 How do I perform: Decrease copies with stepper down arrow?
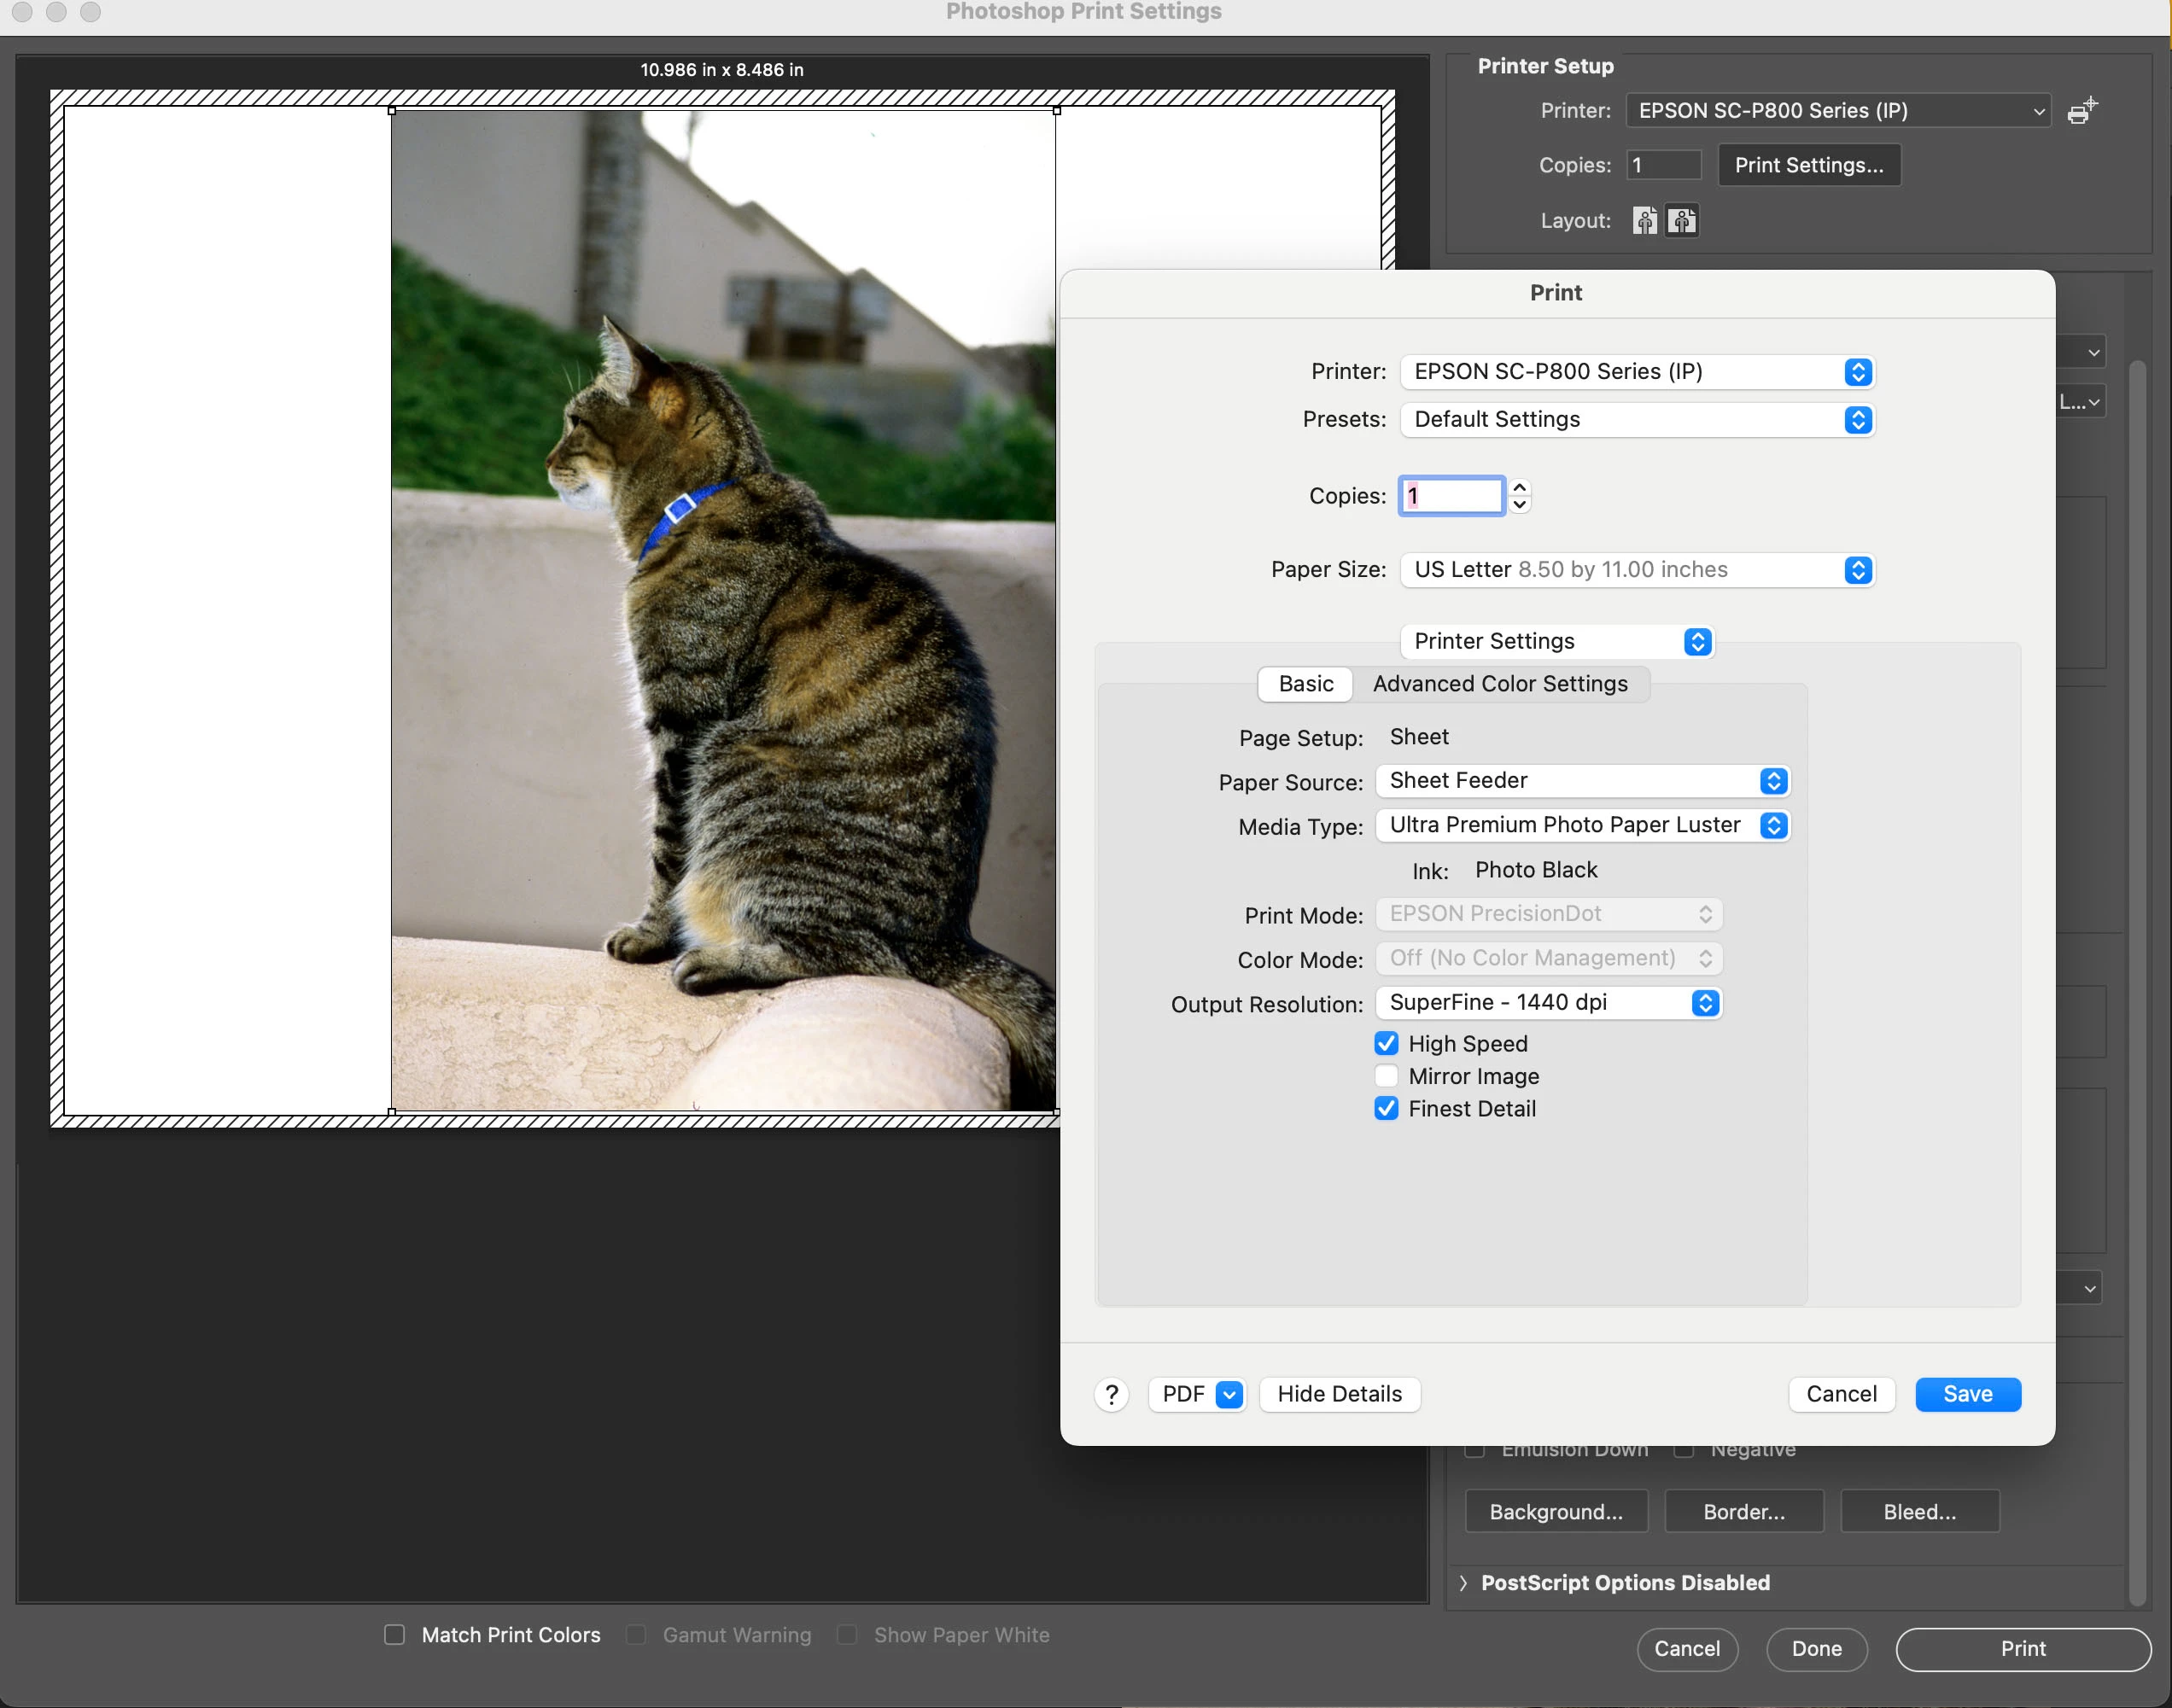click(x=1519, y=505)
